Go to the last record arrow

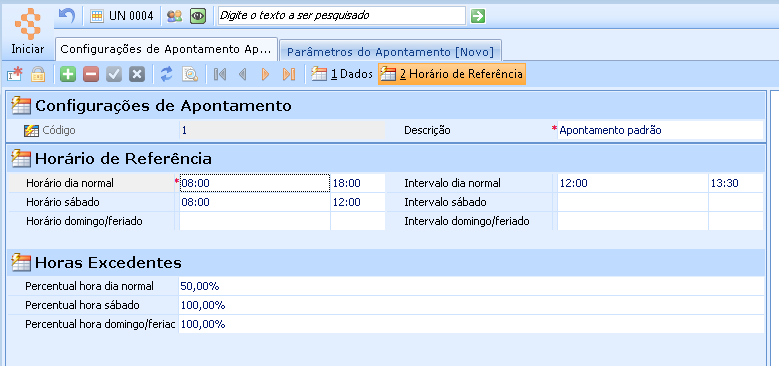click(x=289, y=74)
